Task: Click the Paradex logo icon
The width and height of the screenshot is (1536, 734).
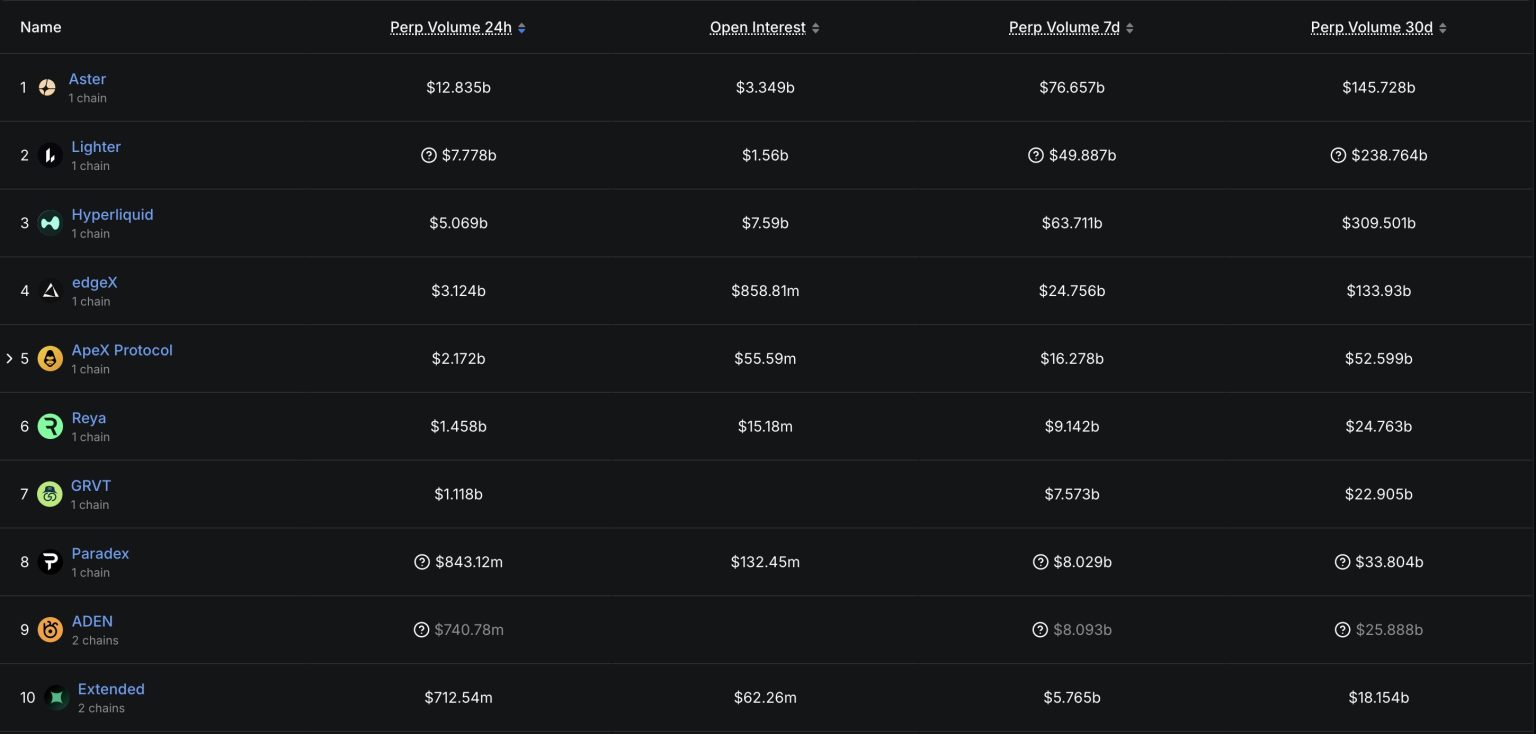Action: [50, 562]
